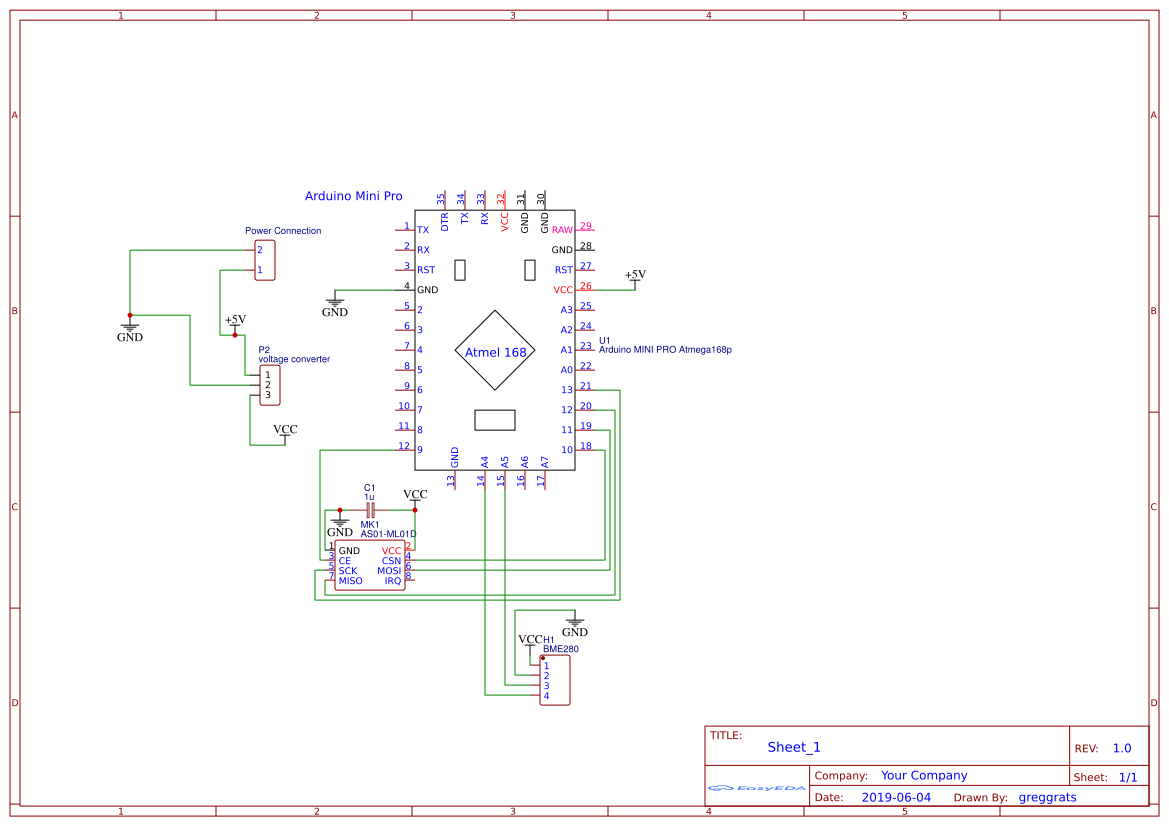This screenshot has height=827, width=1169.
Task: Click the 'Arduino MINI PRO Atmega168p' U1 label
Action: [x=665, y=349]
